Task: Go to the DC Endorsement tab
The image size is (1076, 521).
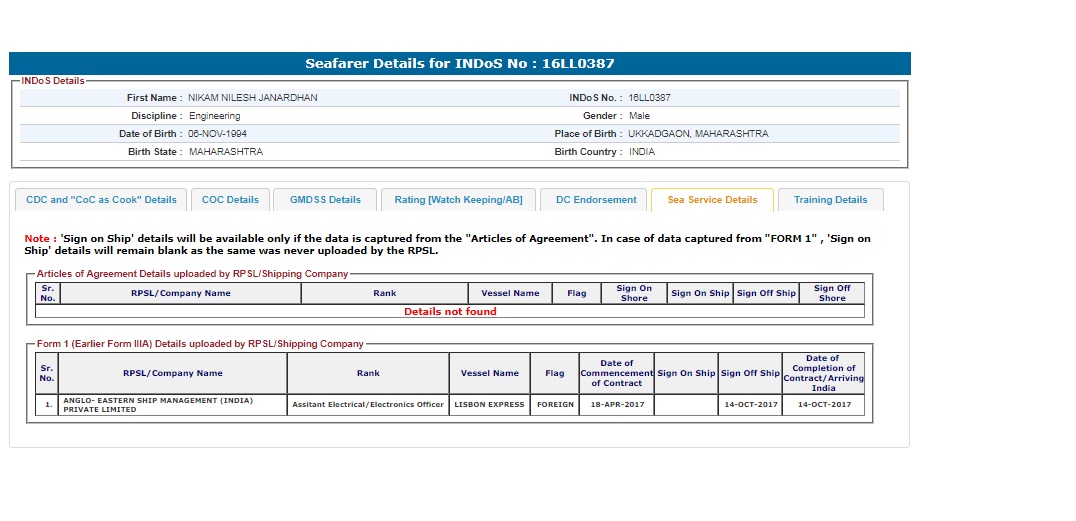Action: tap(594, 200)
